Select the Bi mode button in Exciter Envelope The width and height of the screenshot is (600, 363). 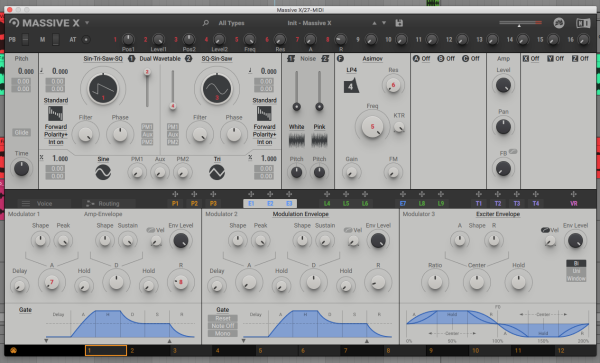point(576,263)
